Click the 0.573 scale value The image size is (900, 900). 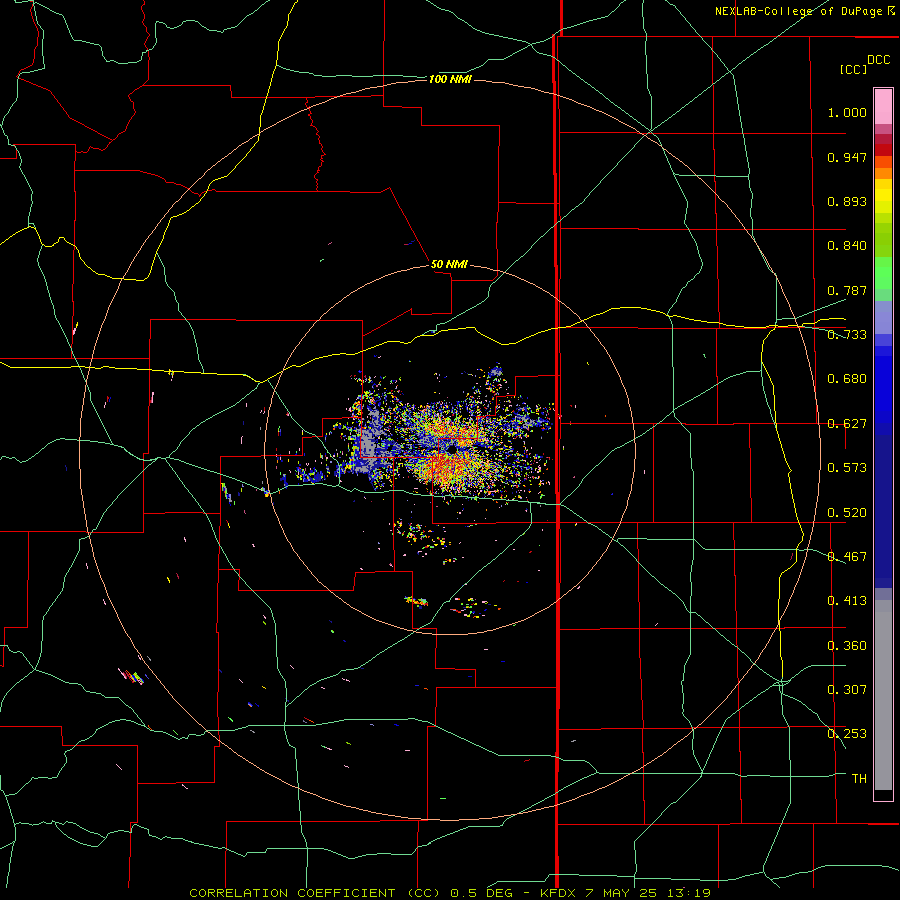[847, 468]
